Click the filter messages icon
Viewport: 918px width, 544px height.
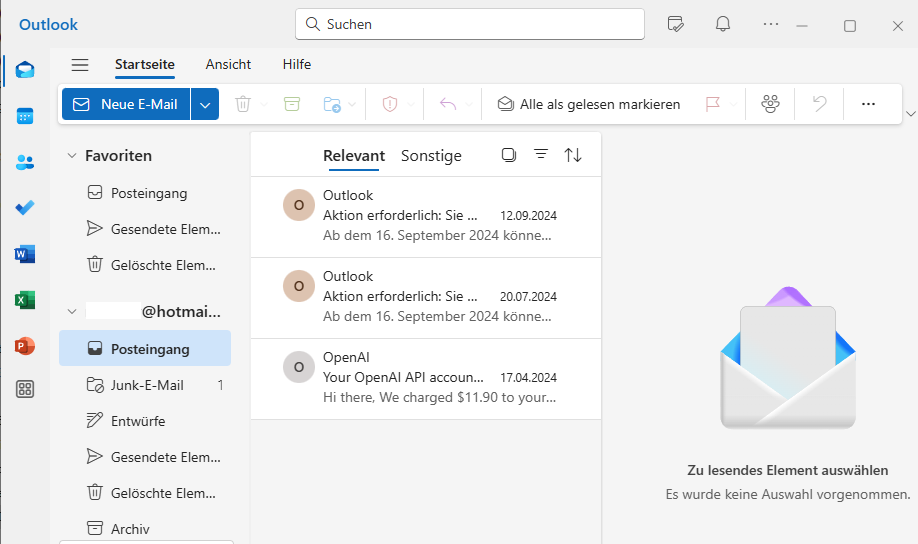(x=541, y=155)
